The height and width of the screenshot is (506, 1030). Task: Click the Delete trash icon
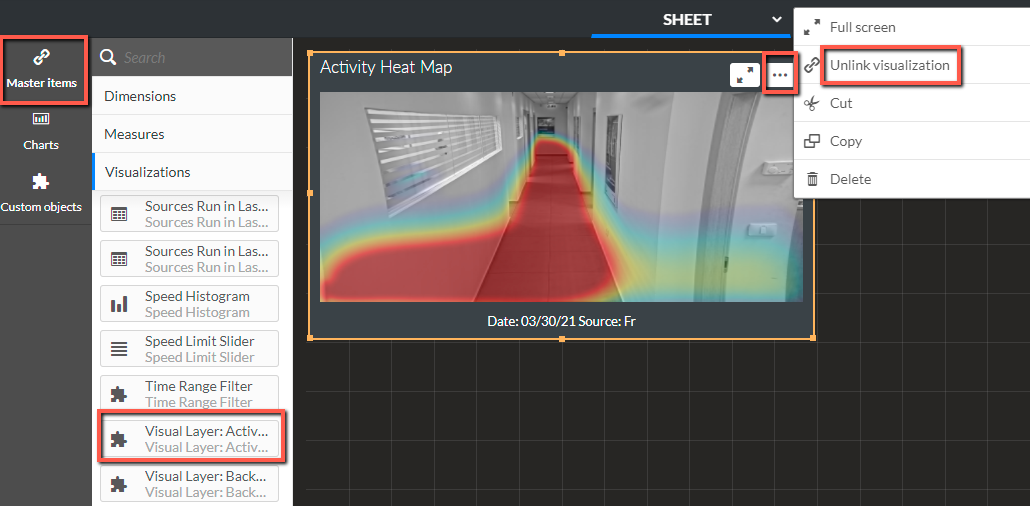coord(813,179)
